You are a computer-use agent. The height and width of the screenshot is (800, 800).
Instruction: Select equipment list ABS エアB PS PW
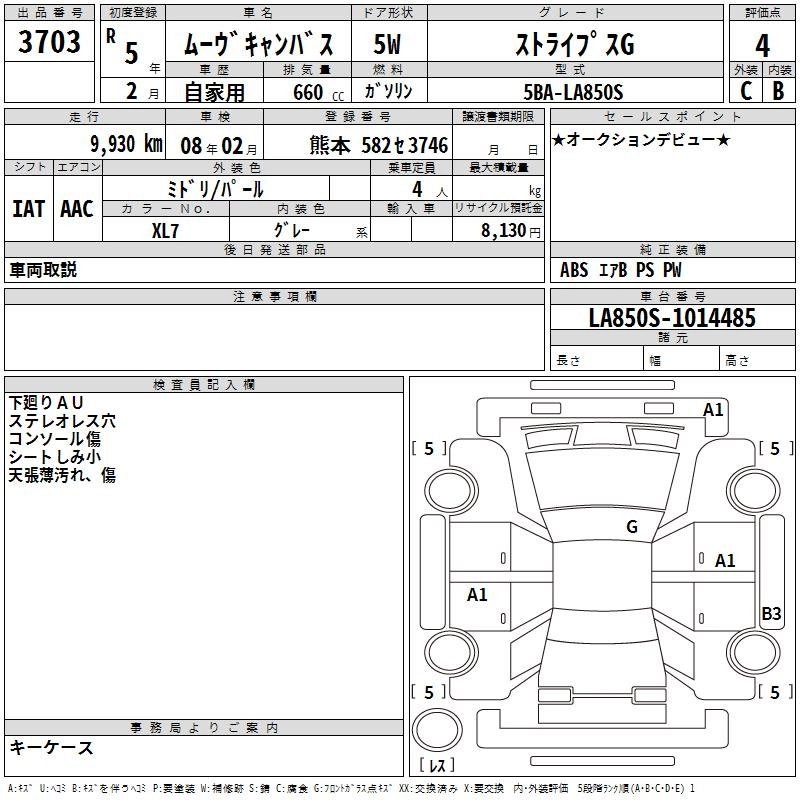(620, 270)
